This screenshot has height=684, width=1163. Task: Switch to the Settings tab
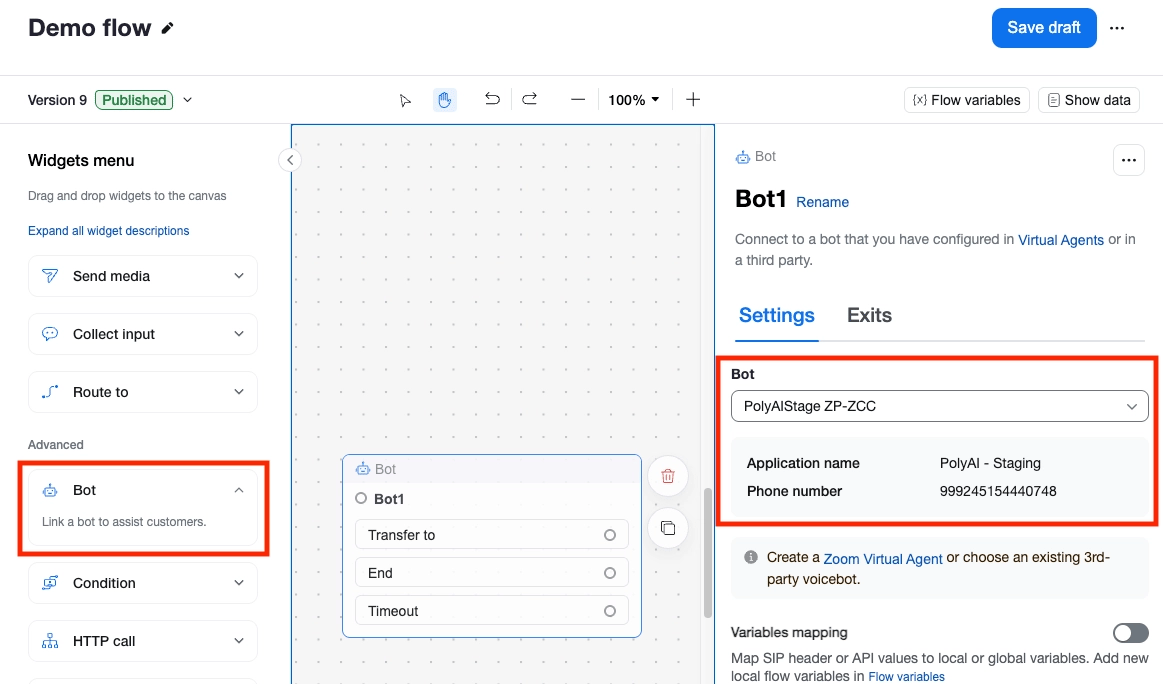pyautogui.click(x=777, y=316)
